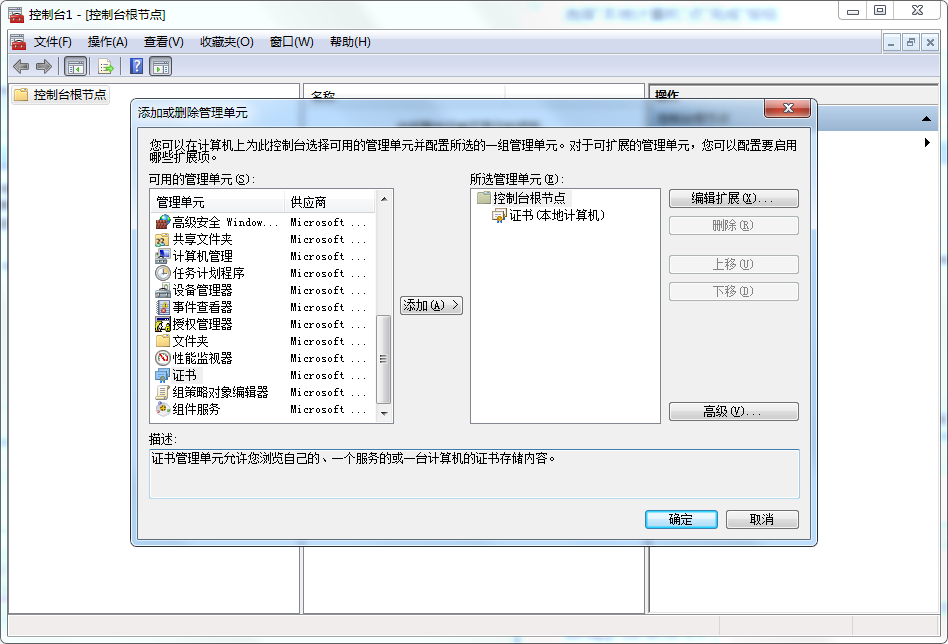The width and height of the screenshot is (948, 644).
Task: Open the 文件(F) menu
Action: coord(53,42)
